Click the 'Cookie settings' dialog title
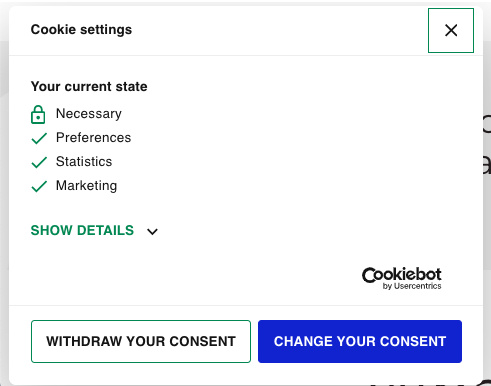491x386 pixels. tap(81, 30)
